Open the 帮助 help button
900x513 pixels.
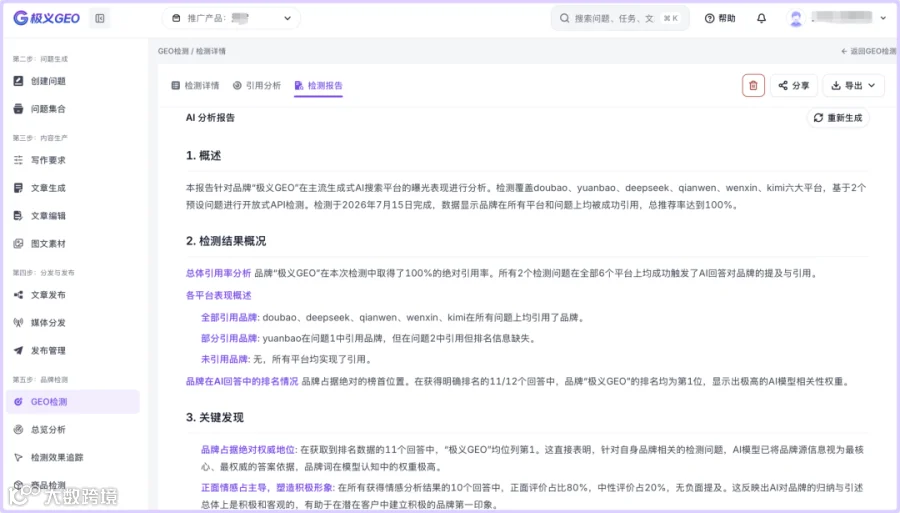(x=720, y=18)
